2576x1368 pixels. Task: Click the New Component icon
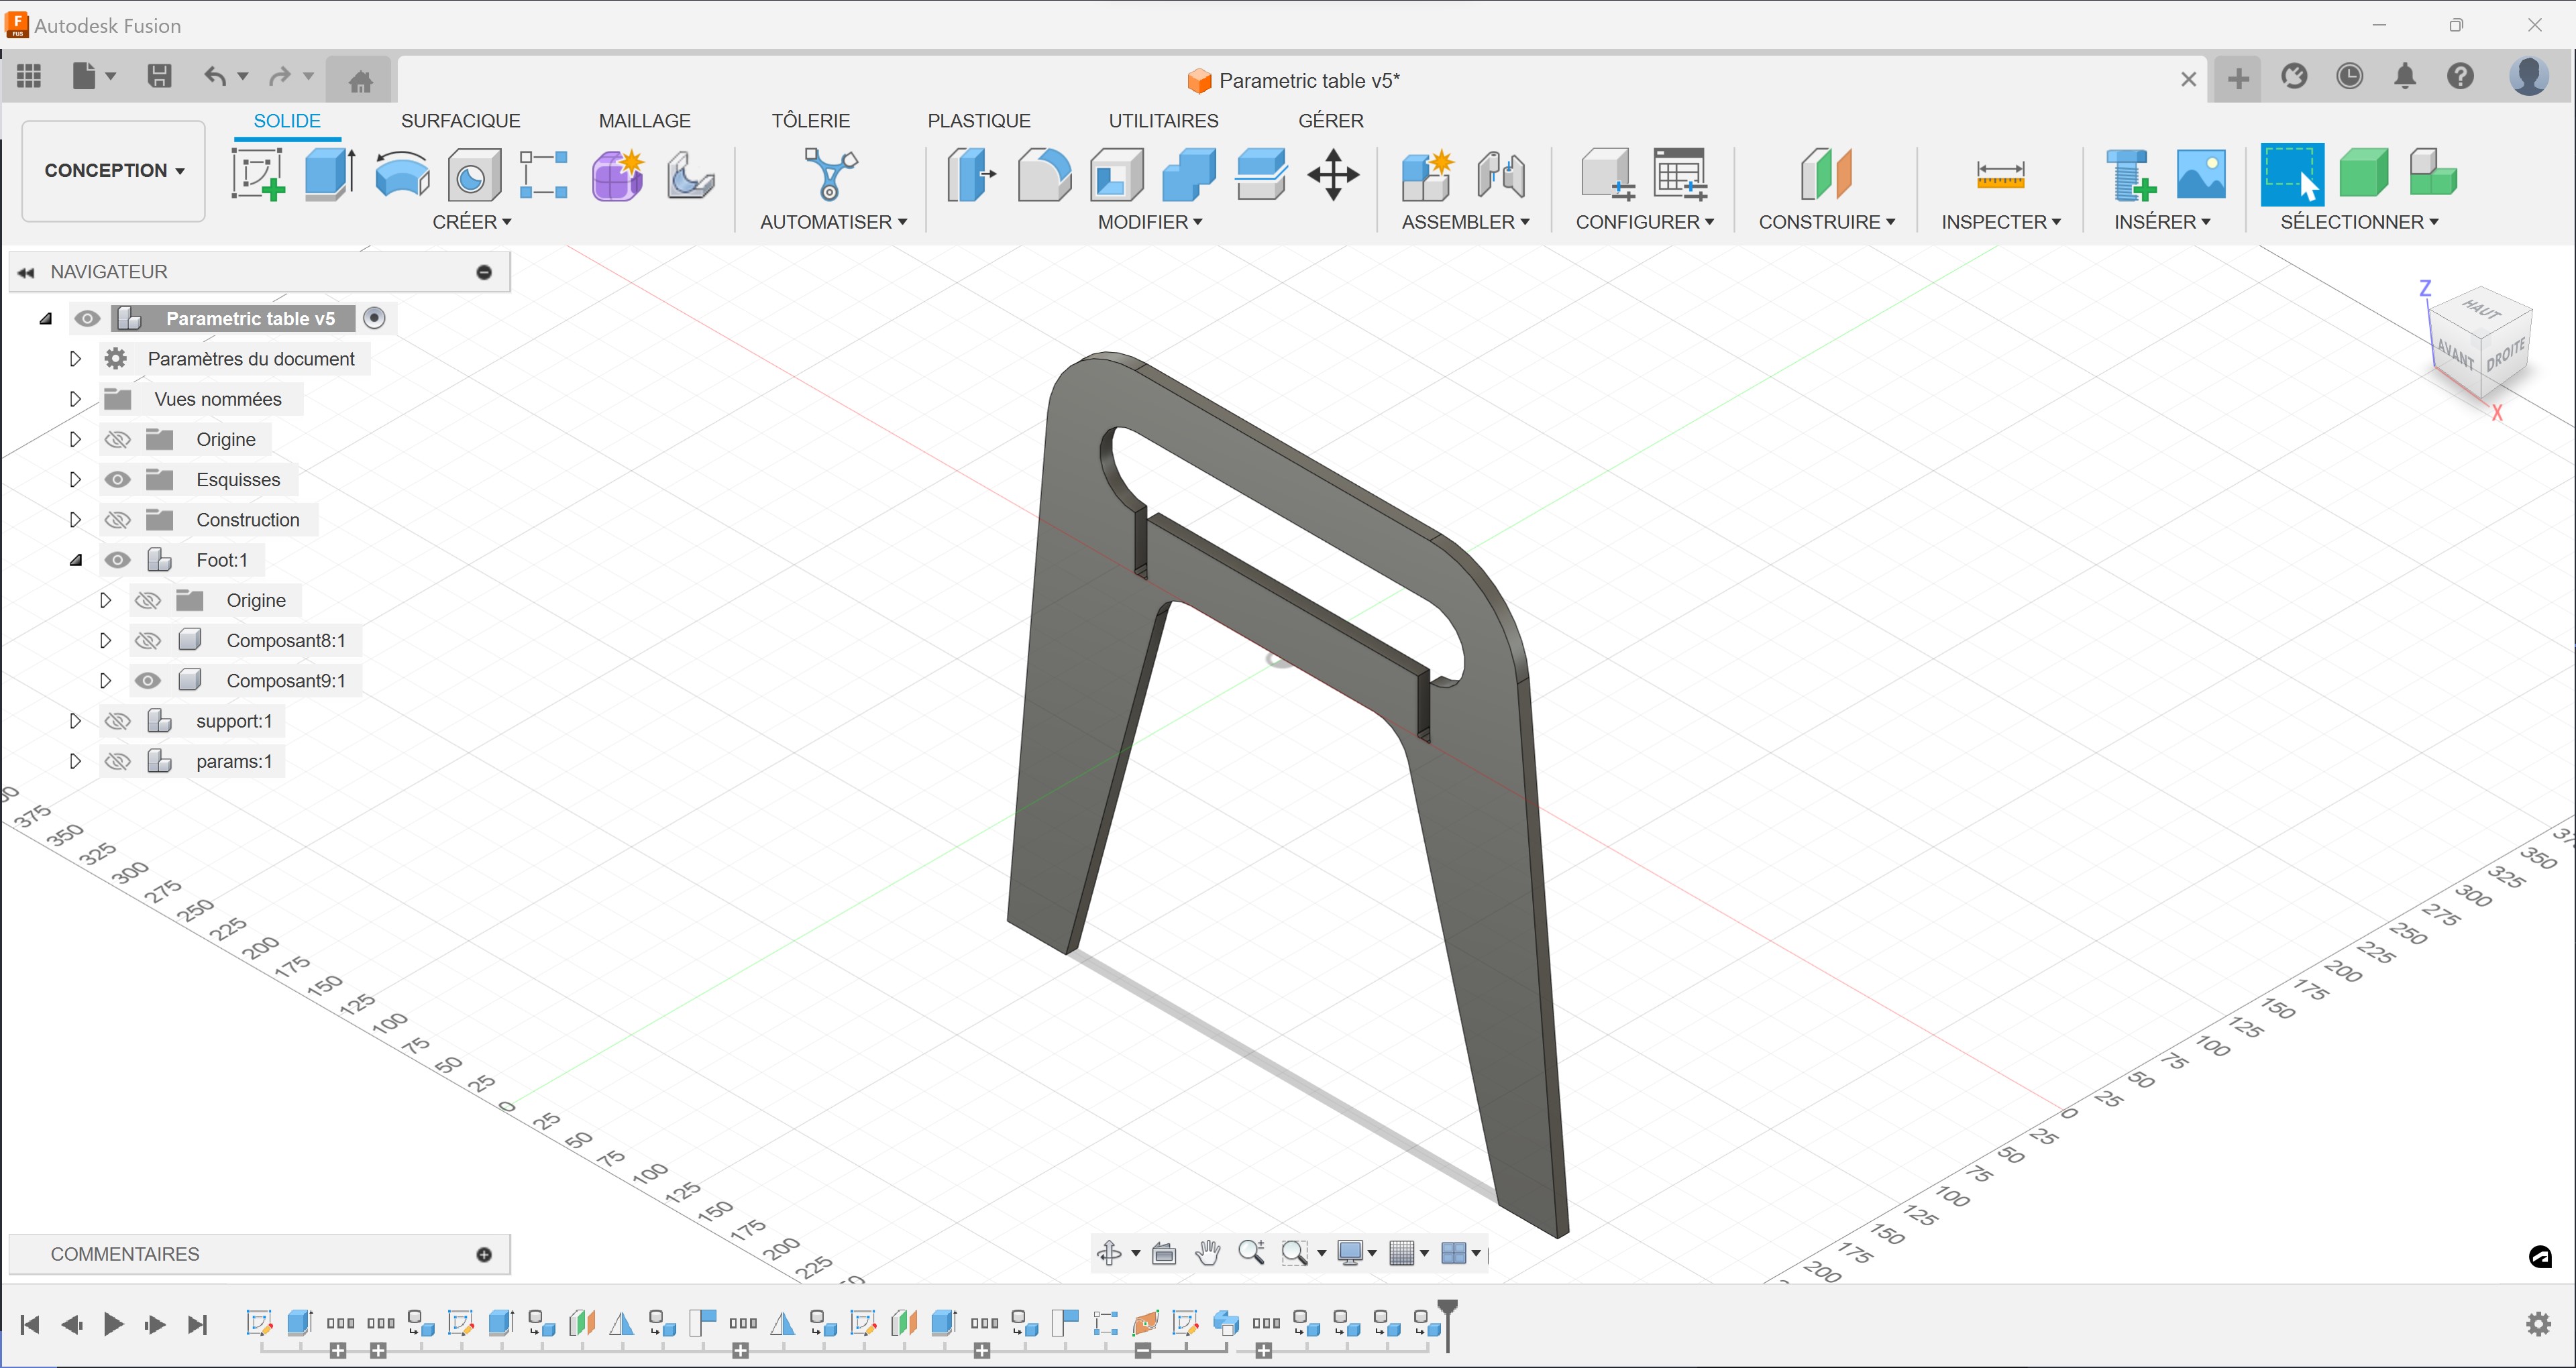1427,175
